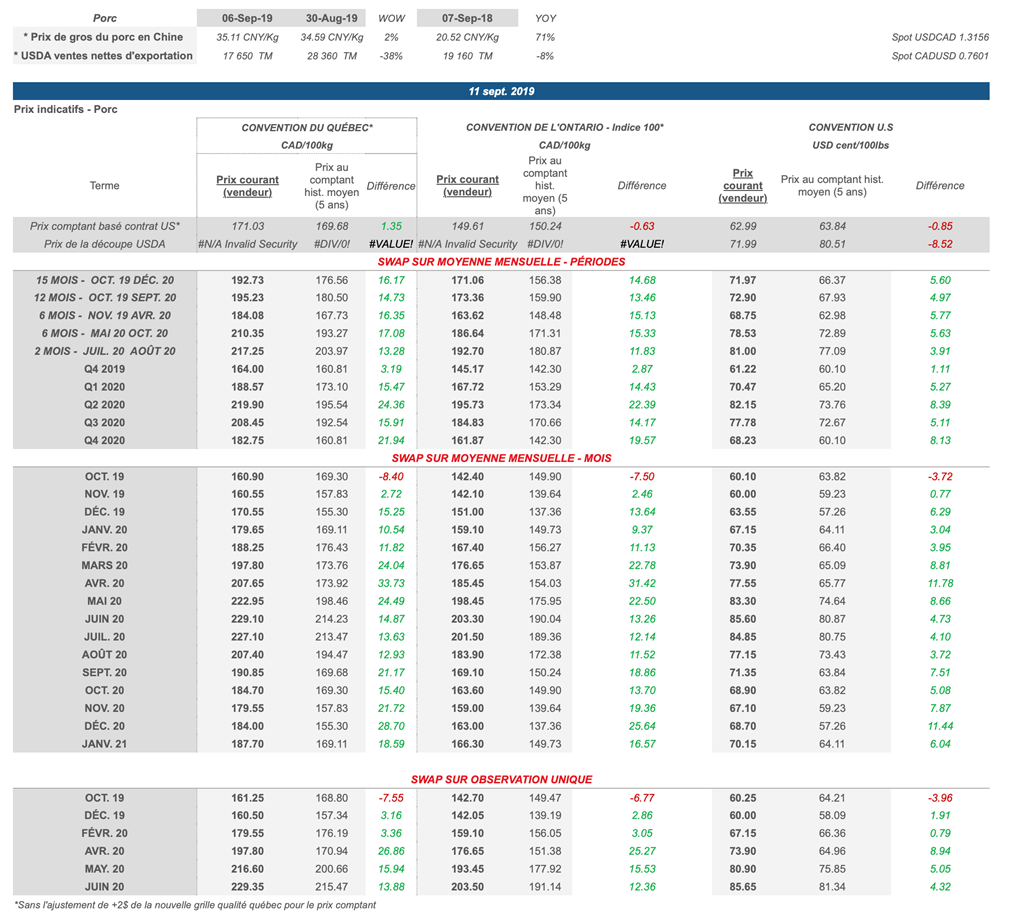
Task: Click the footnote about the +2$ adjustment
Action: pyautogui.click(x=195, y=905)
